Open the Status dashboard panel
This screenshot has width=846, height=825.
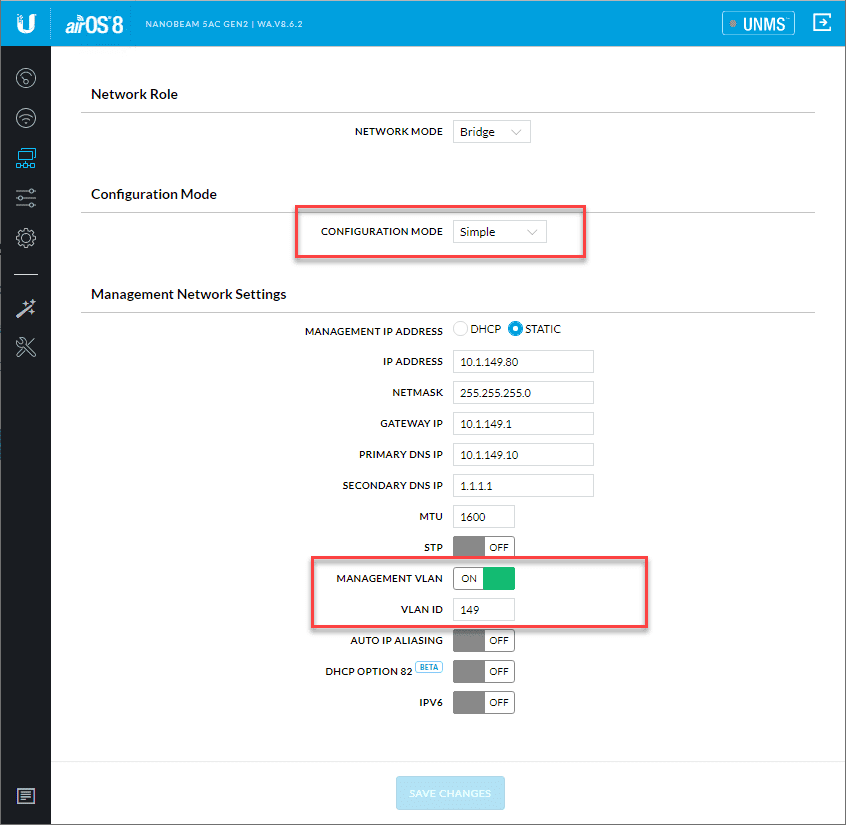tap(25, 78)
